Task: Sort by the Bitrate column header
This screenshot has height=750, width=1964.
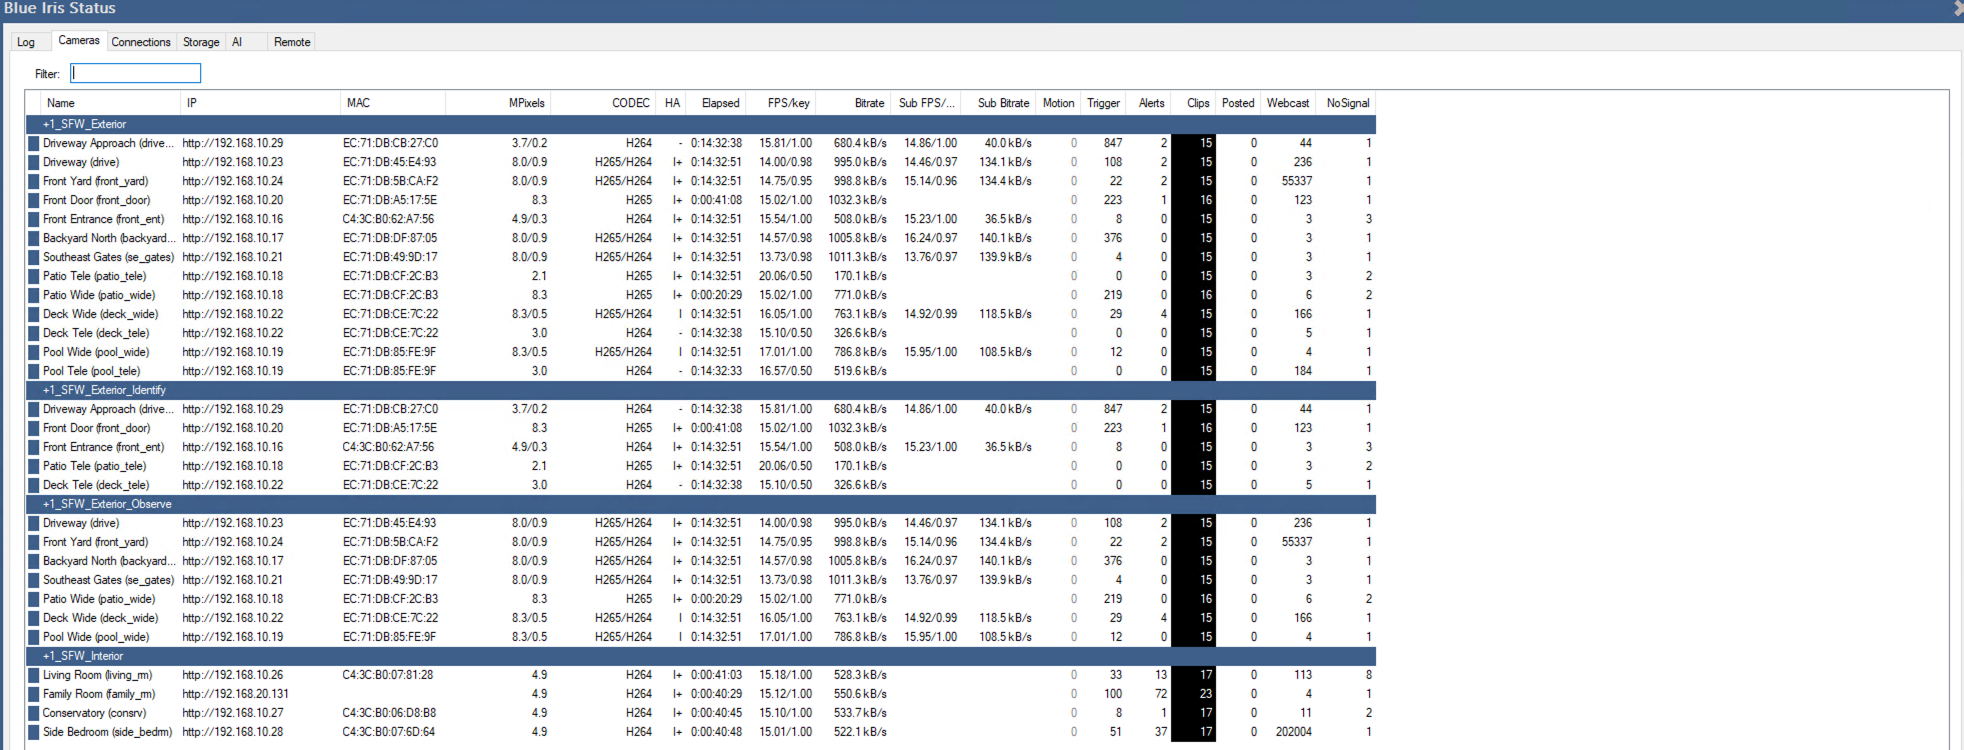Action: click(x=854, y=103)
